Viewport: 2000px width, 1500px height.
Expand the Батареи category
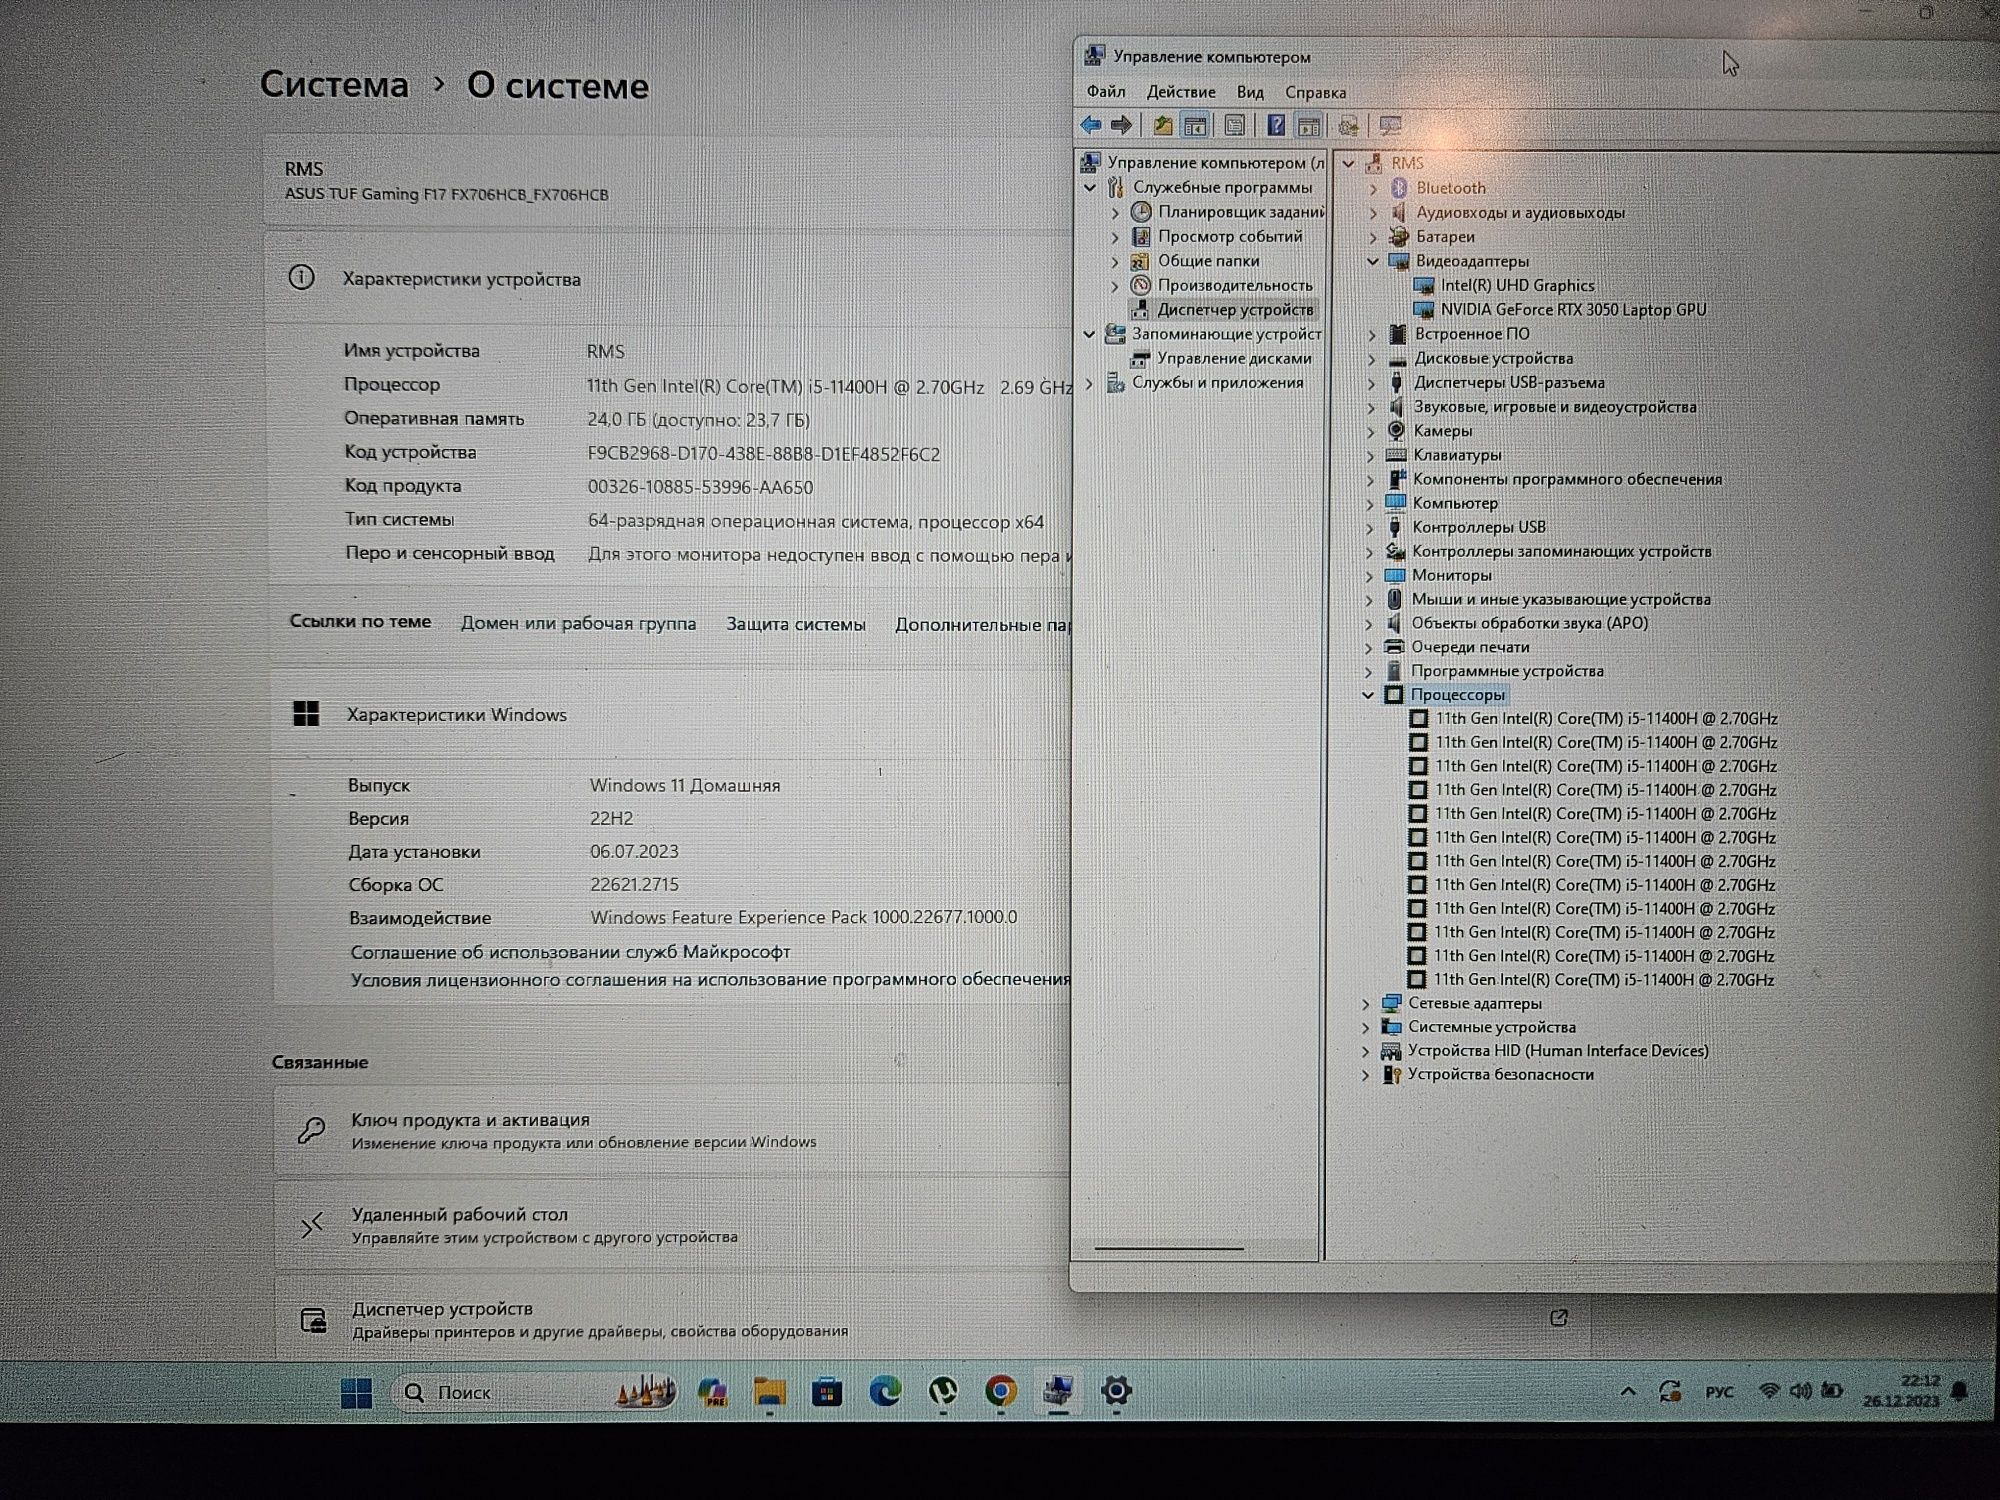pos(1373,237)
